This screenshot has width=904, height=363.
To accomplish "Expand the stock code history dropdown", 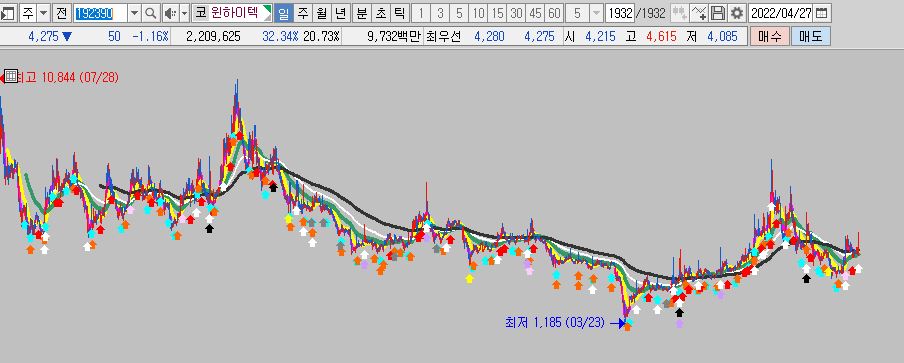I will 134,13.
